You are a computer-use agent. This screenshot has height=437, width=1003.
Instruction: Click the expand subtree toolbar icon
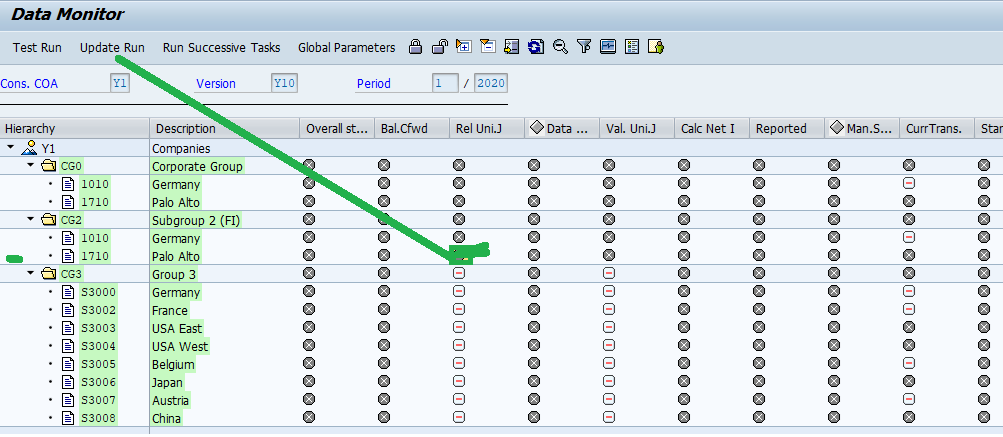pyautogui.click(x=463, y=47)
